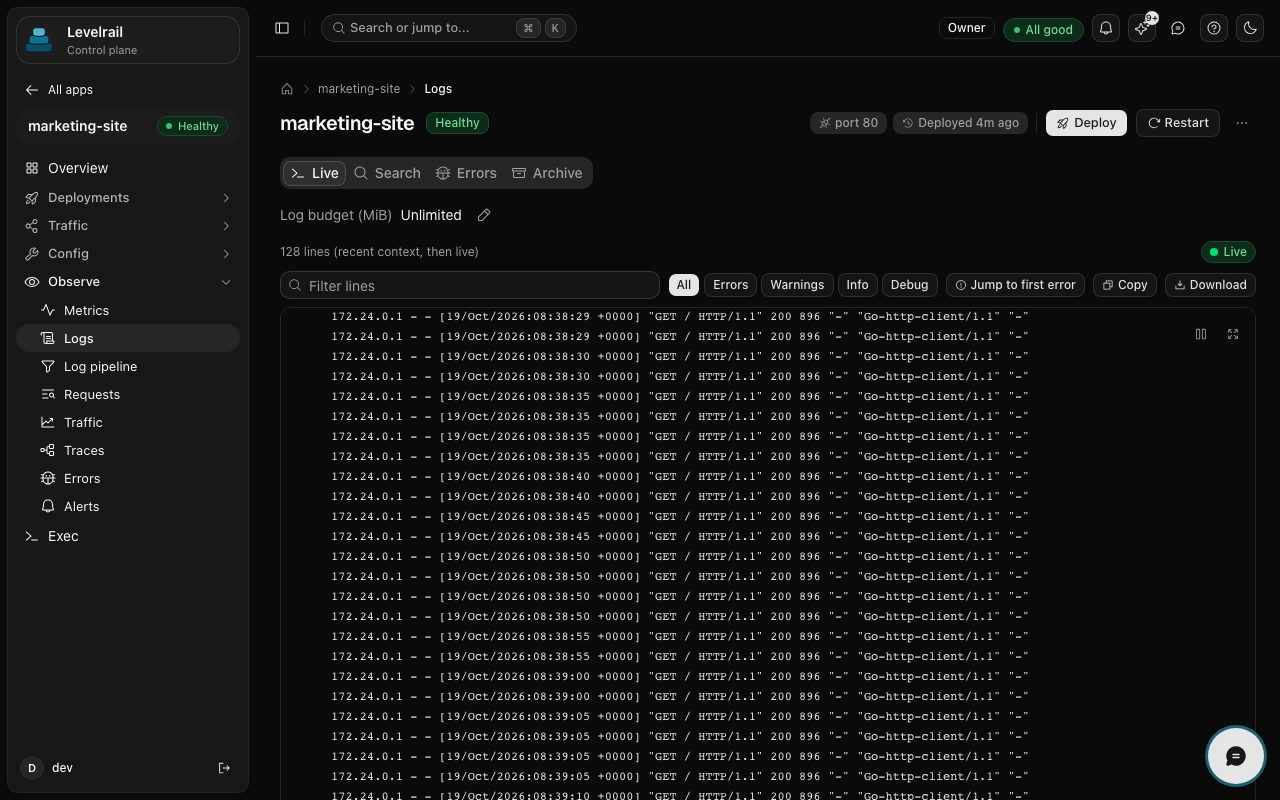
Task: Click the home breadcrumb icon
Action: (287, 89)
